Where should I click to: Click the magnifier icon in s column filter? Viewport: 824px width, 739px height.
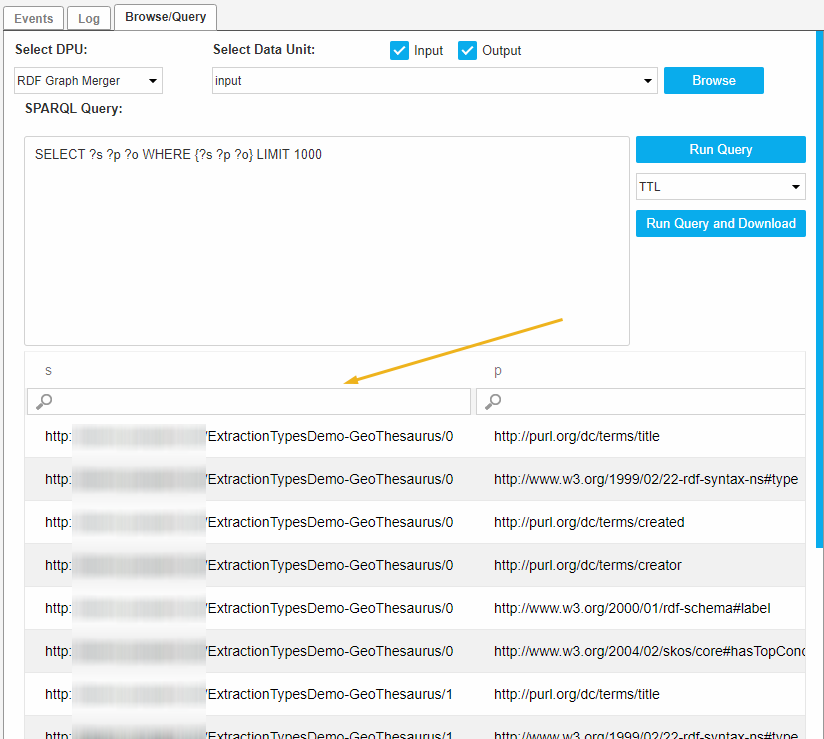[x=43, y=402]
